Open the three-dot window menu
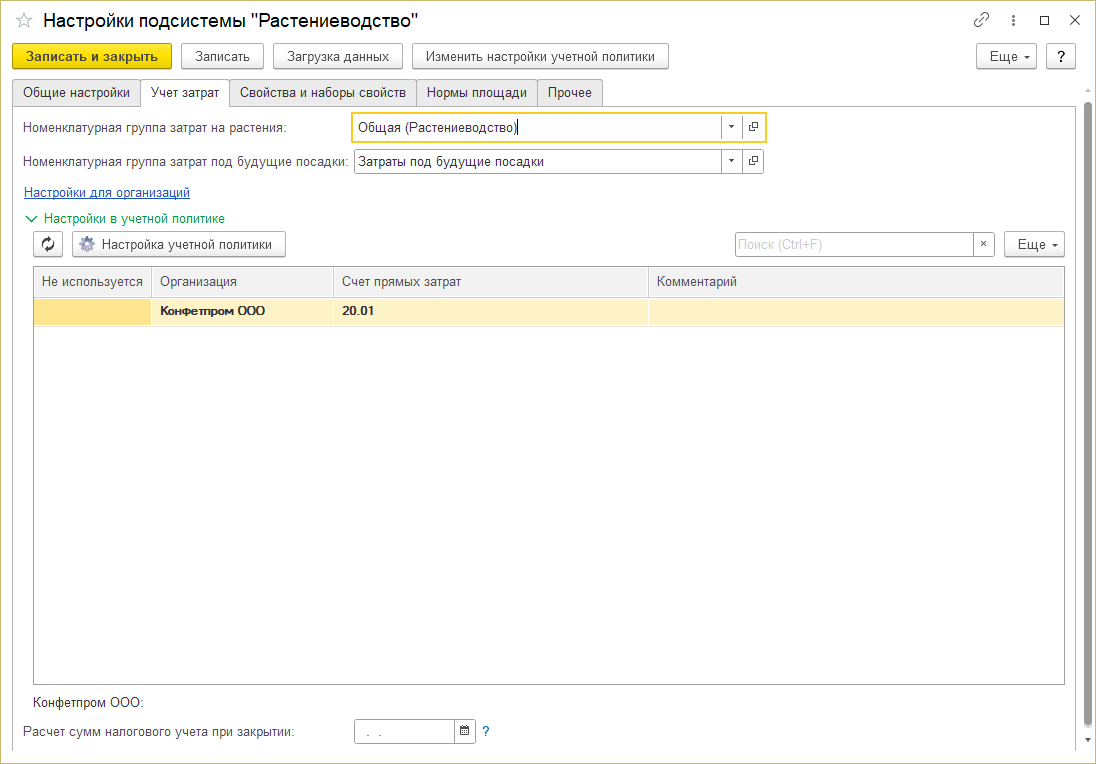 click(x=1013, y=20)
